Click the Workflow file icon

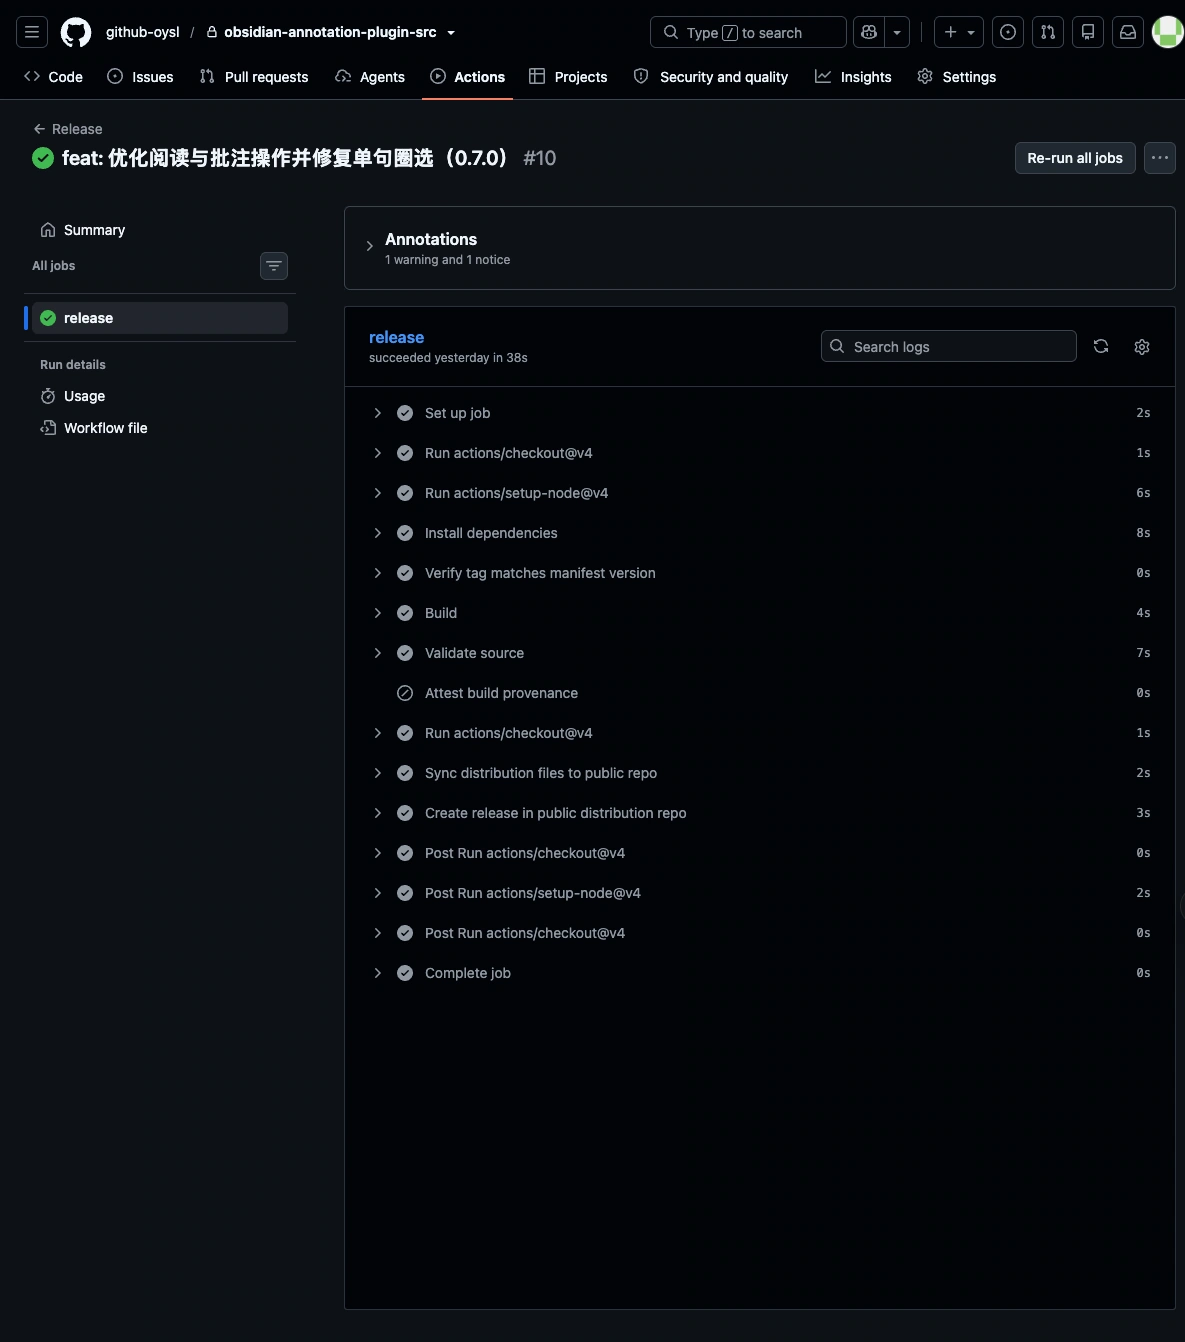(x=48, y=428)
